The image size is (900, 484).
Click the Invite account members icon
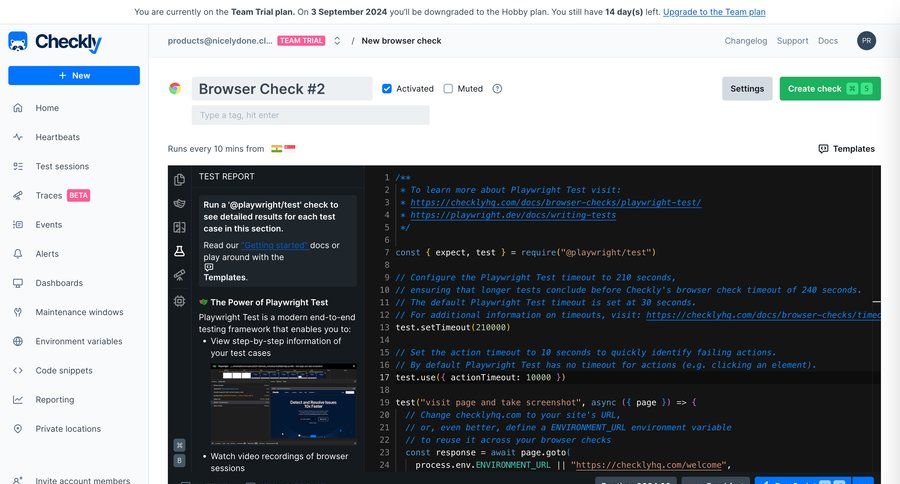coord(18,480)
